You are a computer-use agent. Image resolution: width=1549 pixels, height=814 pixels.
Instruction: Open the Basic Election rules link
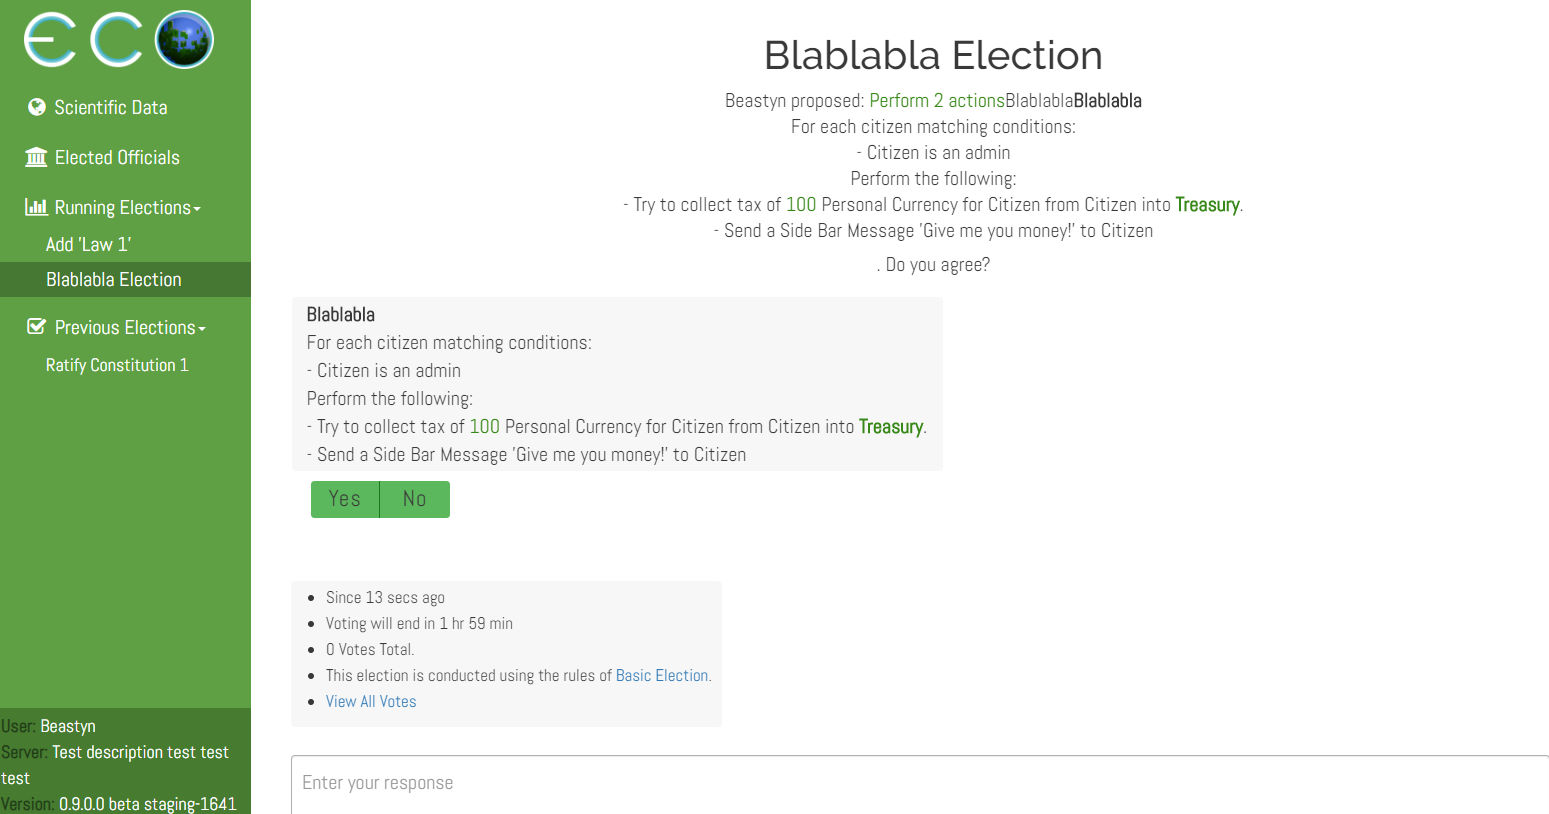tap(661, 676)
